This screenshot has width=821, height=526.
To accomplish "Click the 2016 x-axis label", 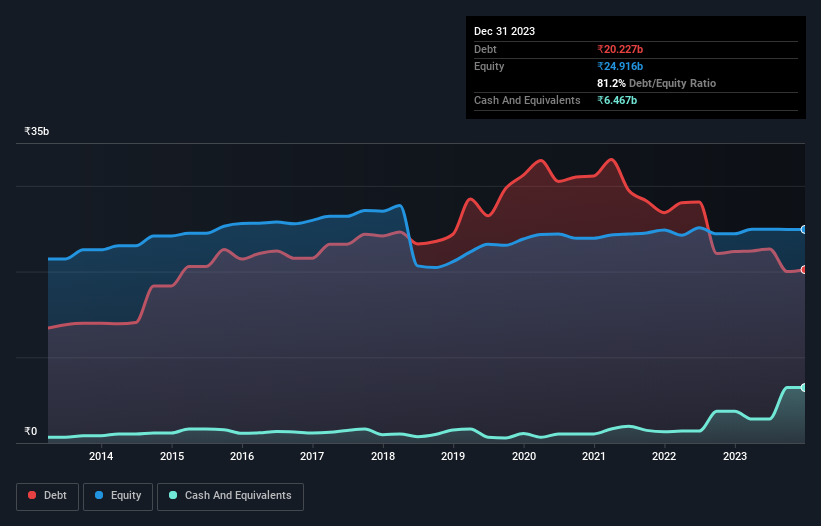I will click(x=242, y=456).
